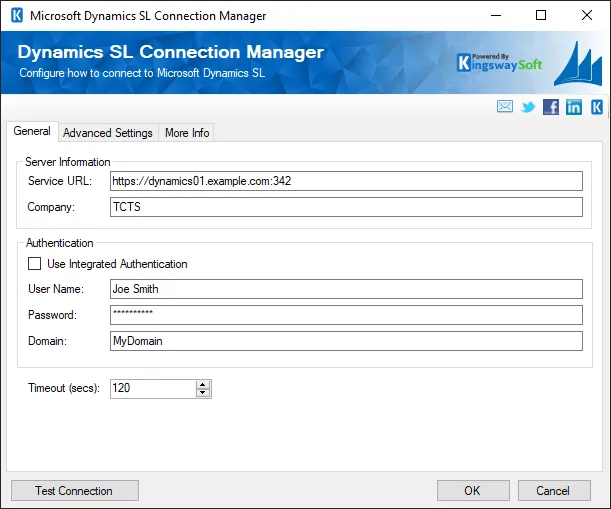Open the LinkedIn icon link
The image size is (611, 509).
pyautogui.click(x=574, y=107)
